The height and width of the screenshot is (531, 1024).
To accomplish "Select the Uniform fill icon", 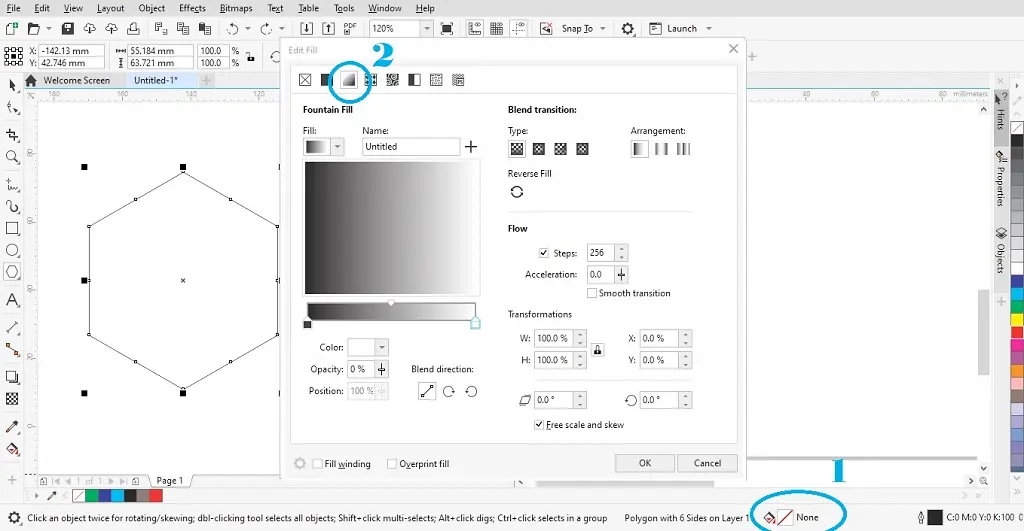I will 327,80.
